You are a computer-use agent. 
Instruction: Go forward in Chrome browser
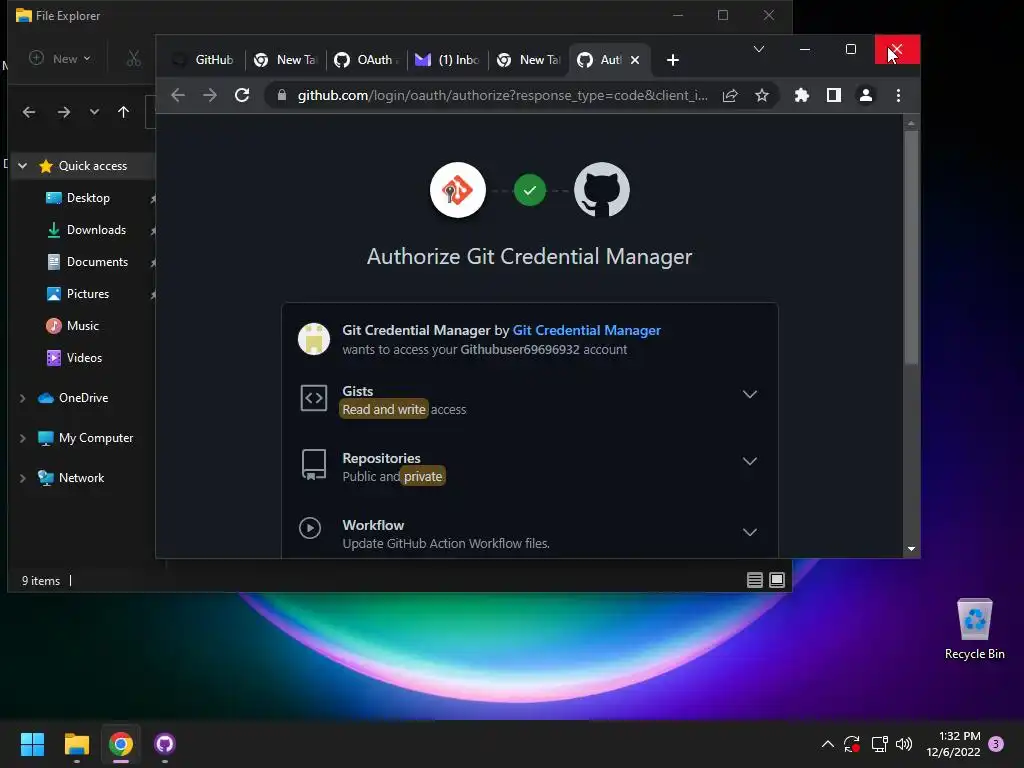point(210,95)
